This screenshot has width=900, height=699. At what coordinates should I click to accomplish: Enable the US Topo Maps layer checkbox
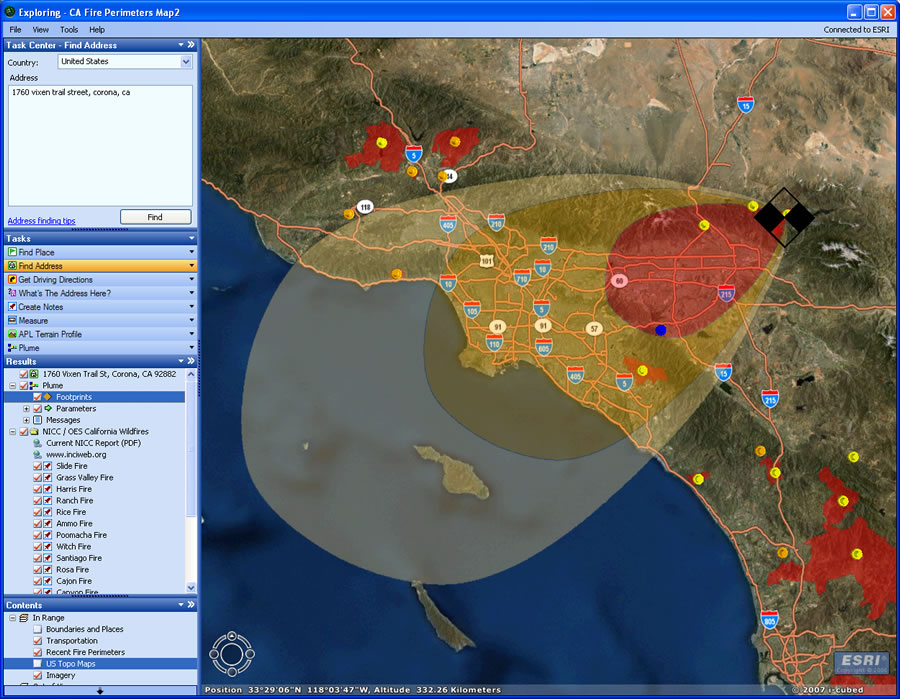[37, 664]
